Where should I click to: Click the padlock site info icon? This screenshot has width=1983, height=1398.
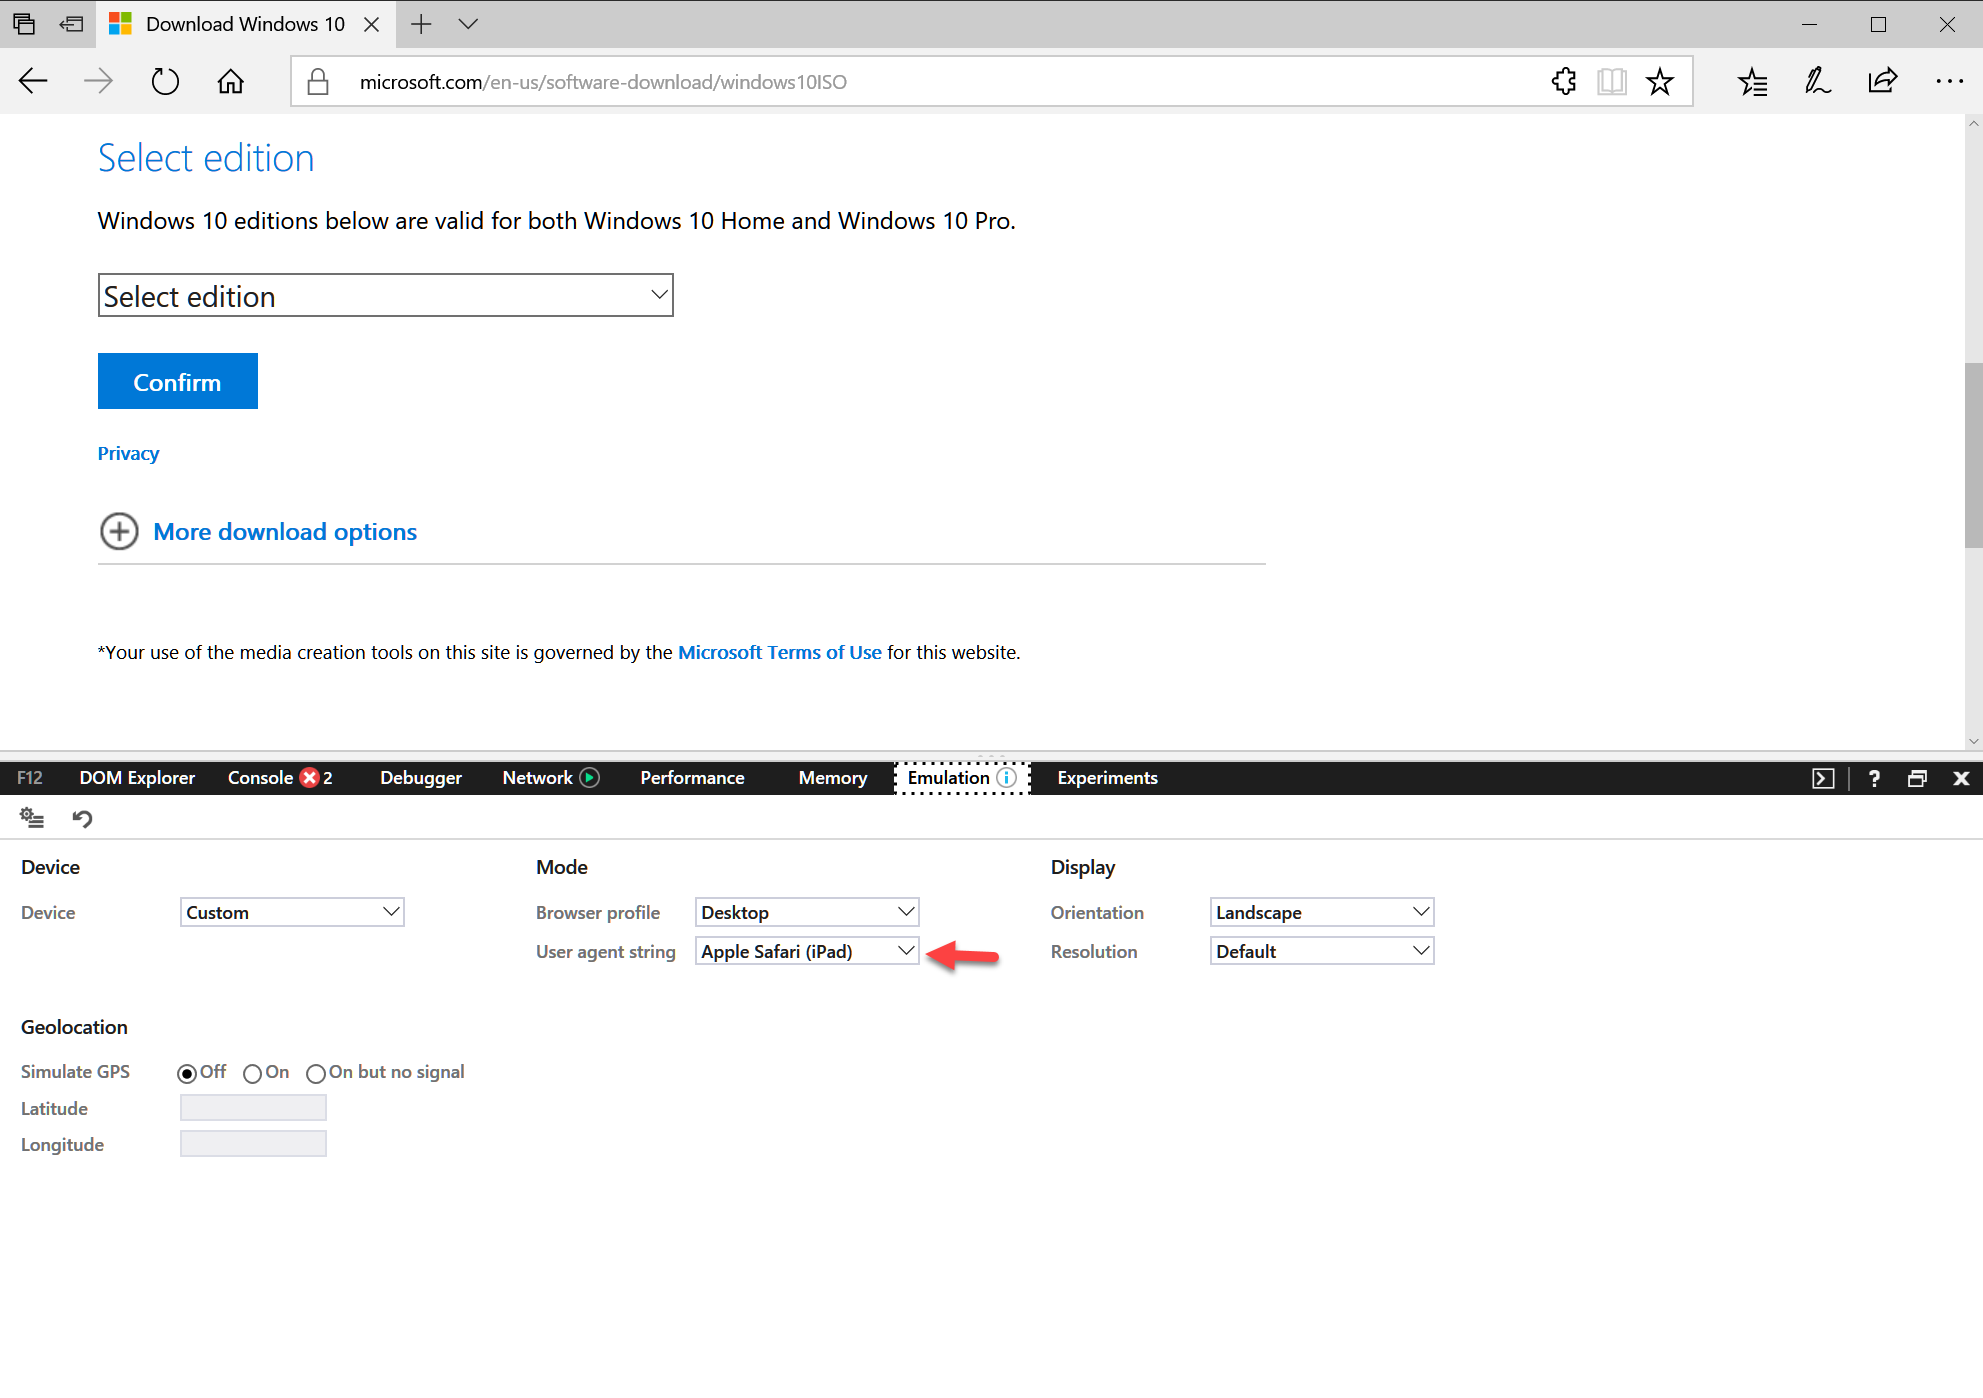(318, 81)
